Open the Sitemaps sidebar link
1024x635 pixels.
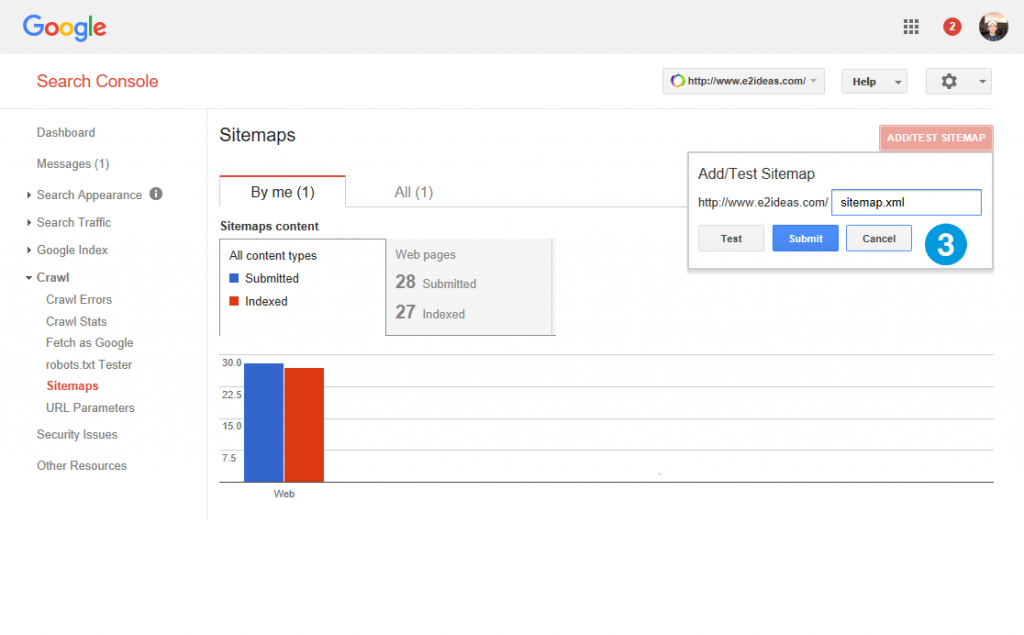coord(72,386)
